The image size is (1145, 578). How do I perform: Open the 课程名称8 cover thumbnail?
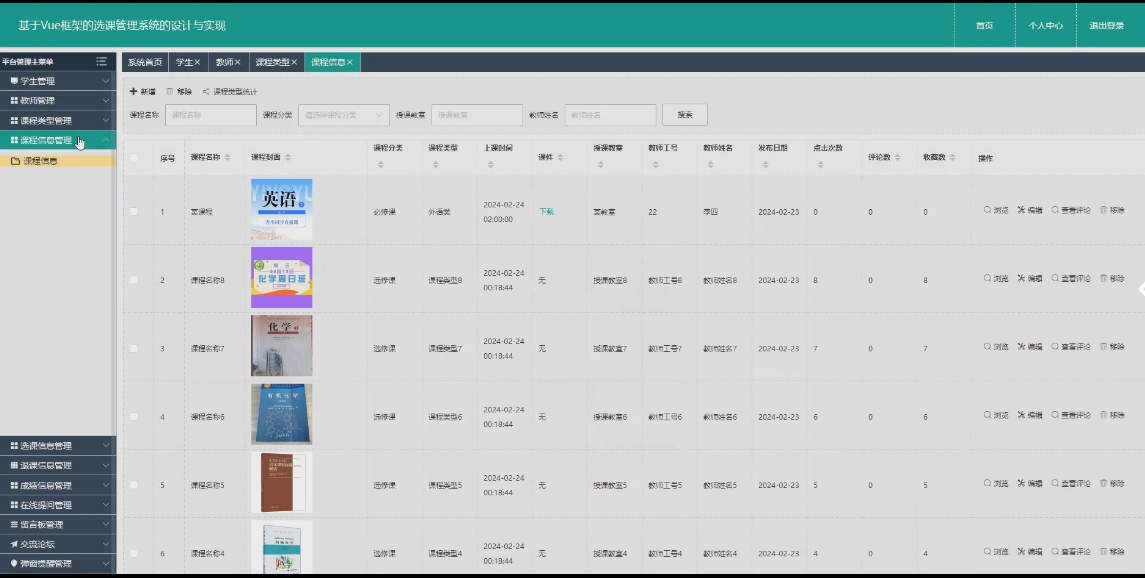point(281,277)
